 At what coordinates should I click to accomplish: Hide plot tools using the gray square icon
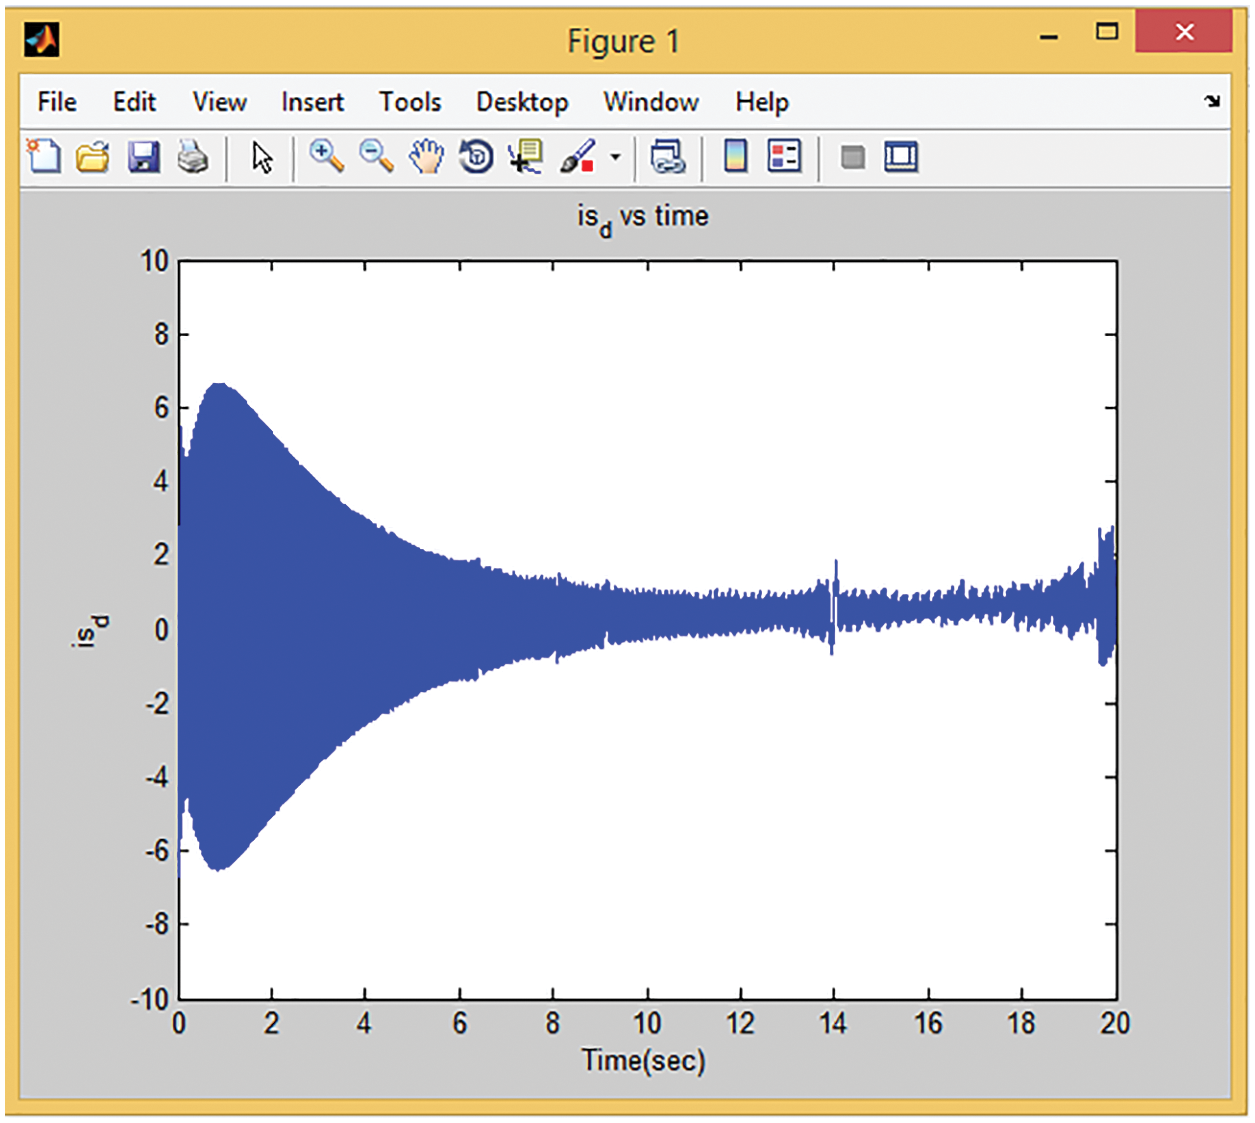coord(852,157)
